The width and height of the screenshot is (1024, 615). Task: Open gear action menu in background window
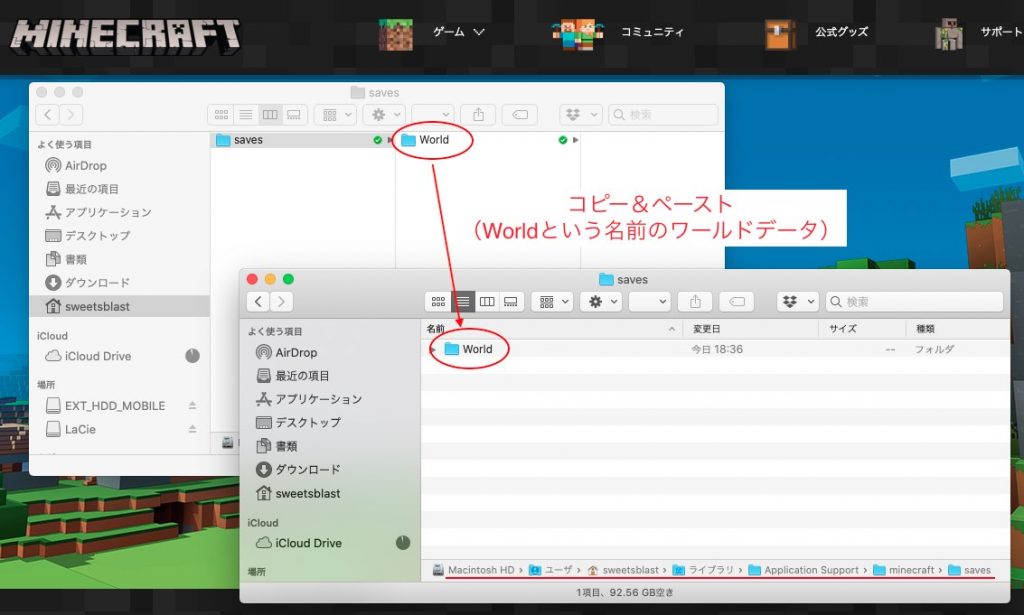[385, 115]
